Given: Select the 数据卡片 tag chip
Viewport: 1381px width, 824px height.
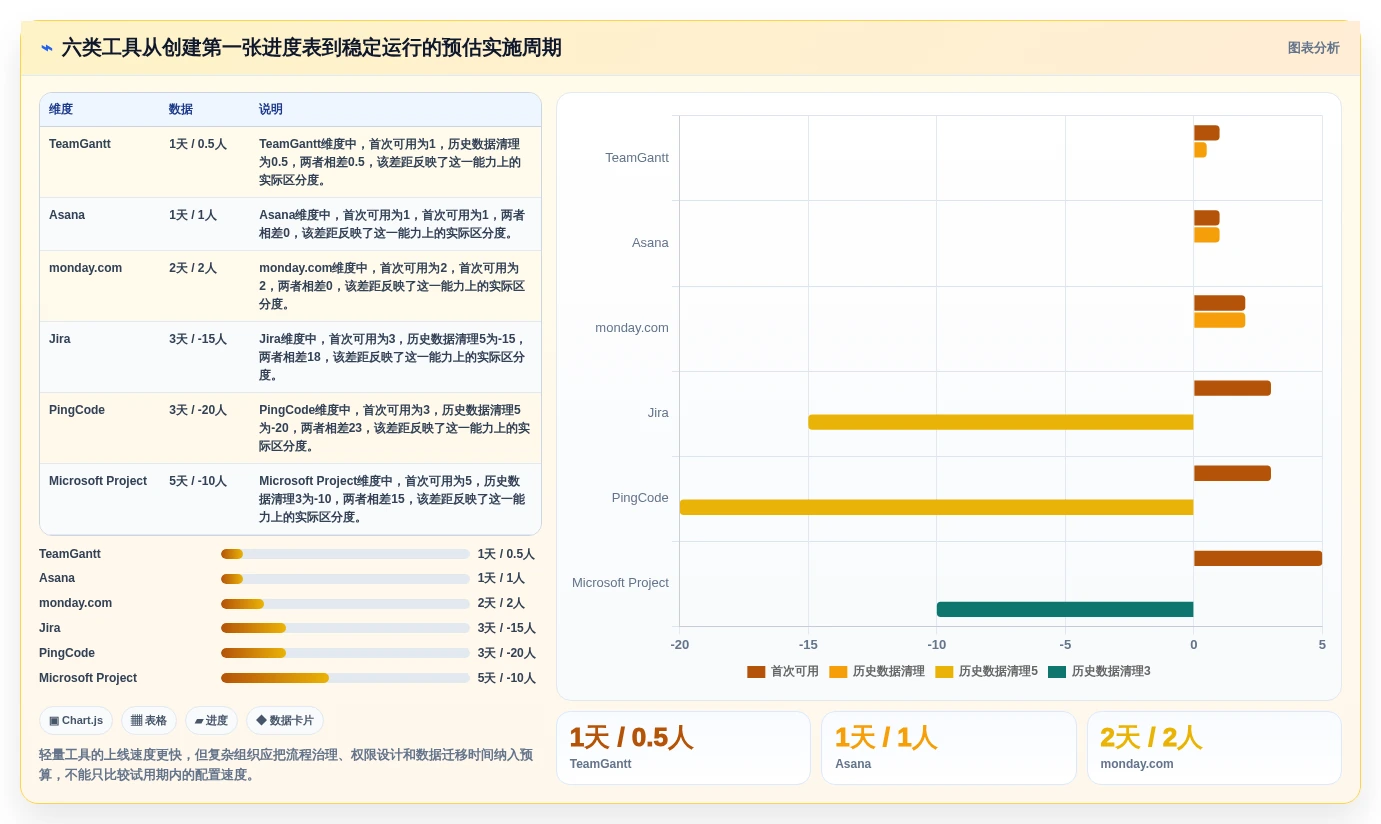Looking at the screenshot, I should click(x=285, y=720).
